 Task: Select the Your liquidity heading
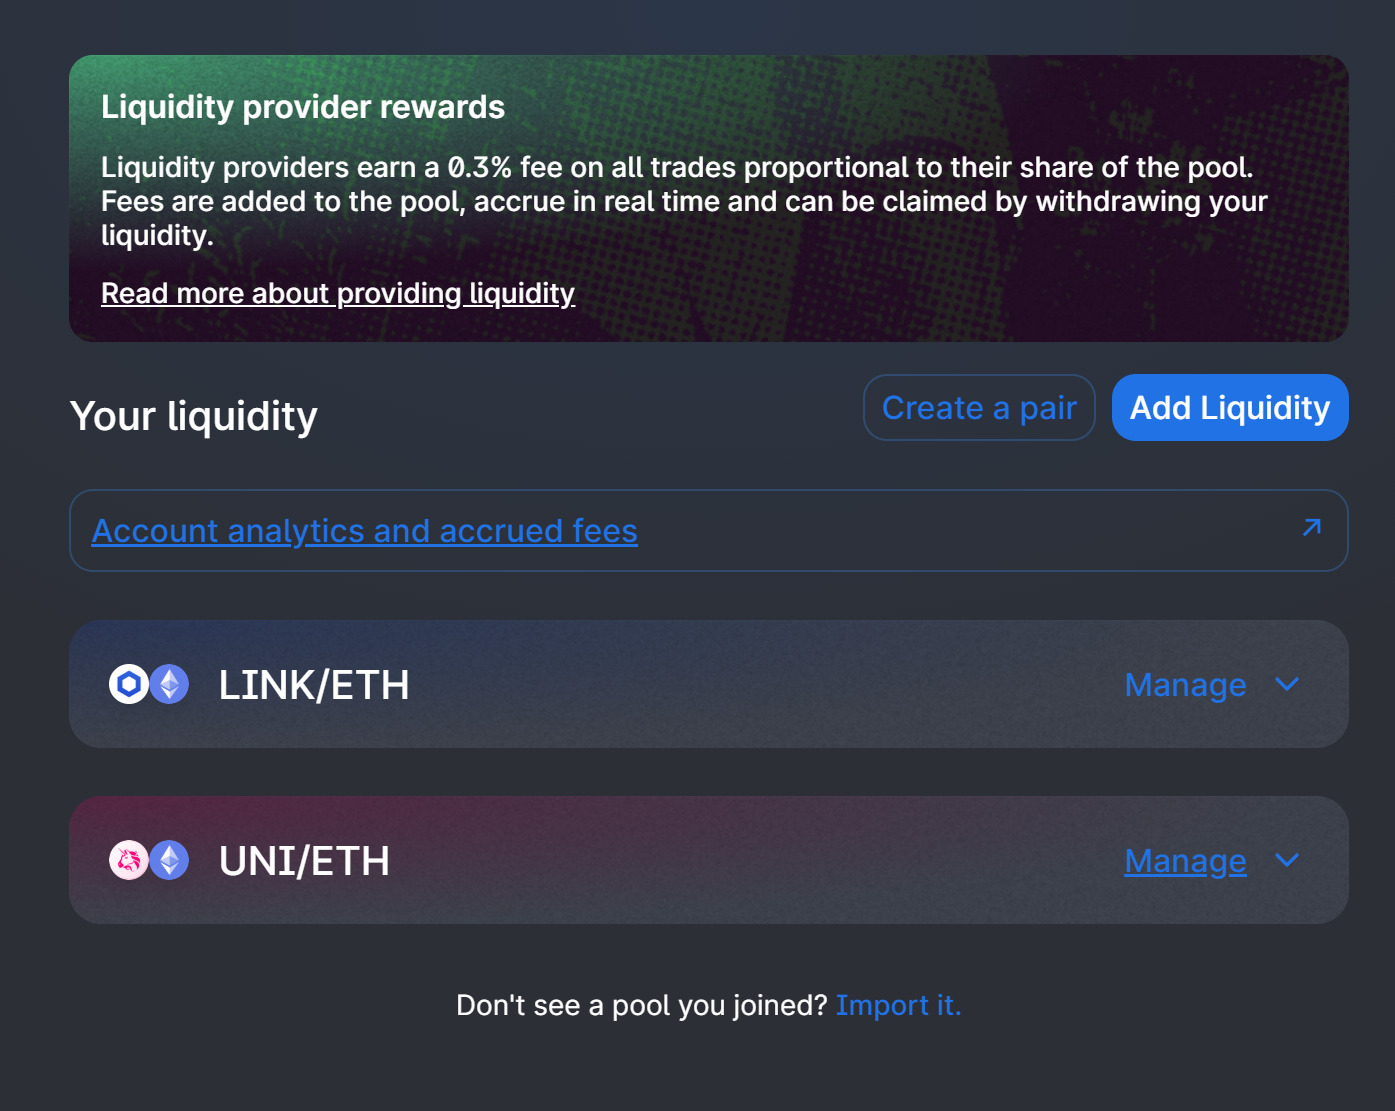click(x=193, y=415)
